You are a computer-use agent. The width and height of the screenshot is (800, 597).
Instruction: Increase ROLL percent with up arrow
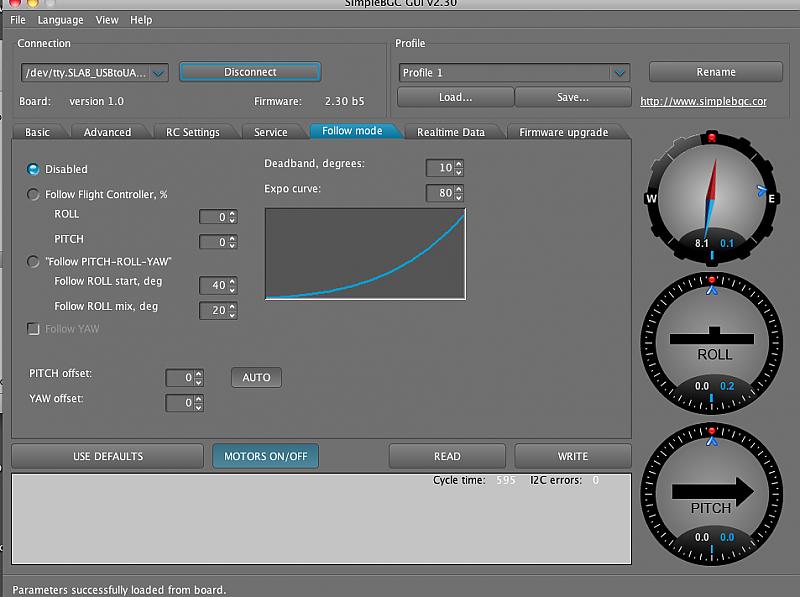coord(232,213)
